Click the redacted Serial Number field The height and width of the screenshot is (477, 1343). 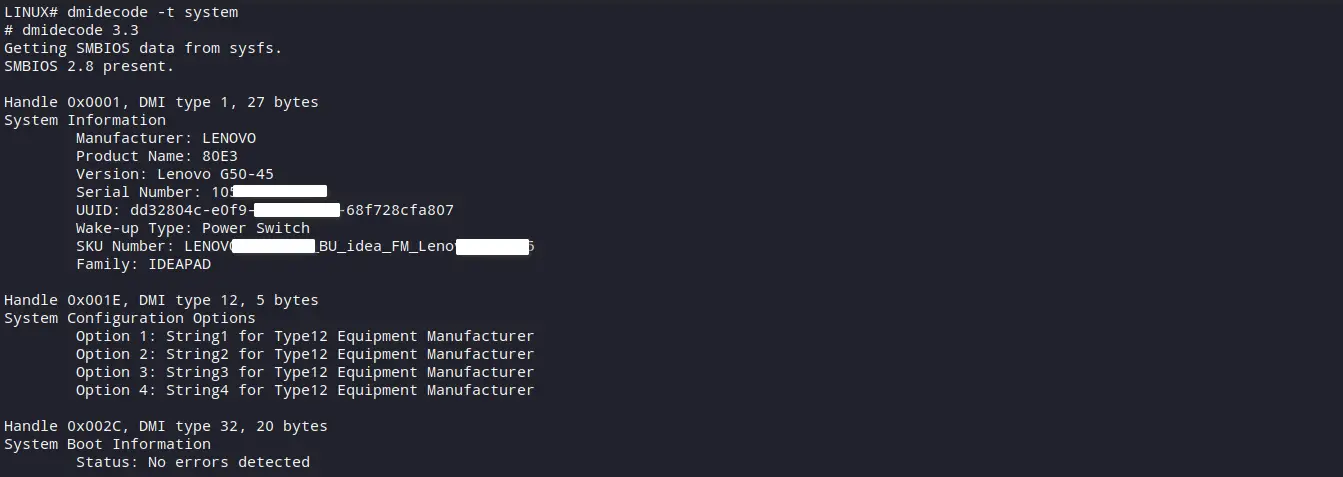[270, 192]
